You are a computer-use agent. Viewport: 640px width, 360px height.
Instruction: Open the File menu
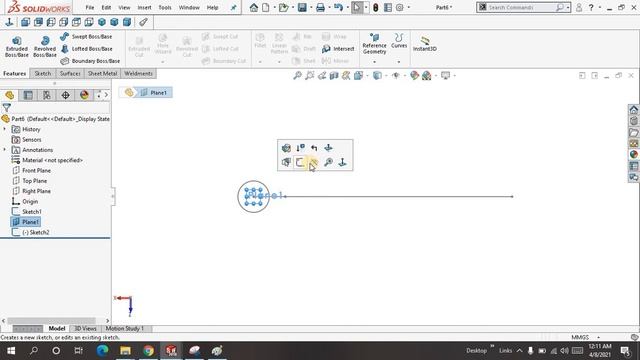(90, 7)
